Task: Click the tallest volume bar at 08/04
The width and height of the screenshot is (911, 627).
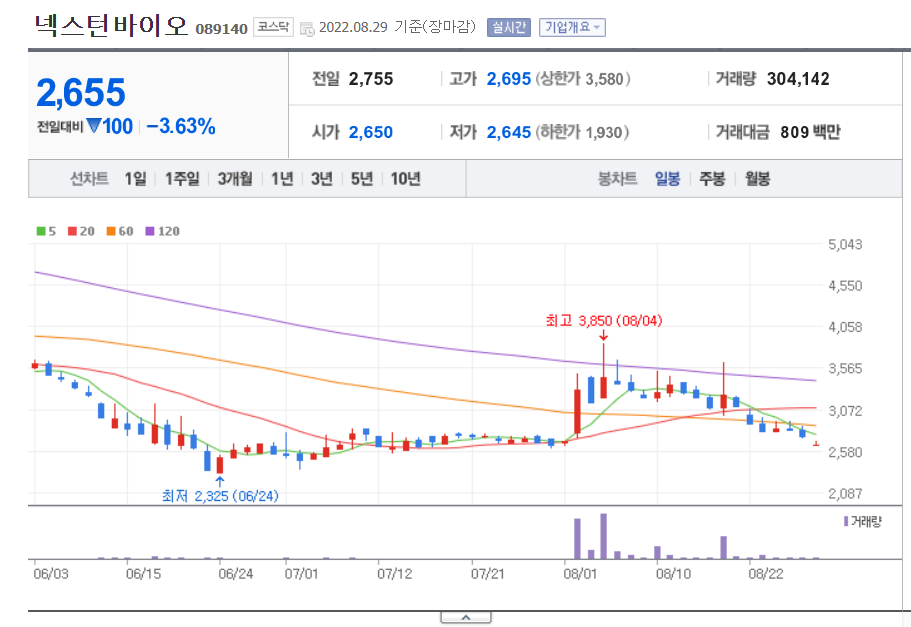Action: pyautogui.click(x=604, y=536)
